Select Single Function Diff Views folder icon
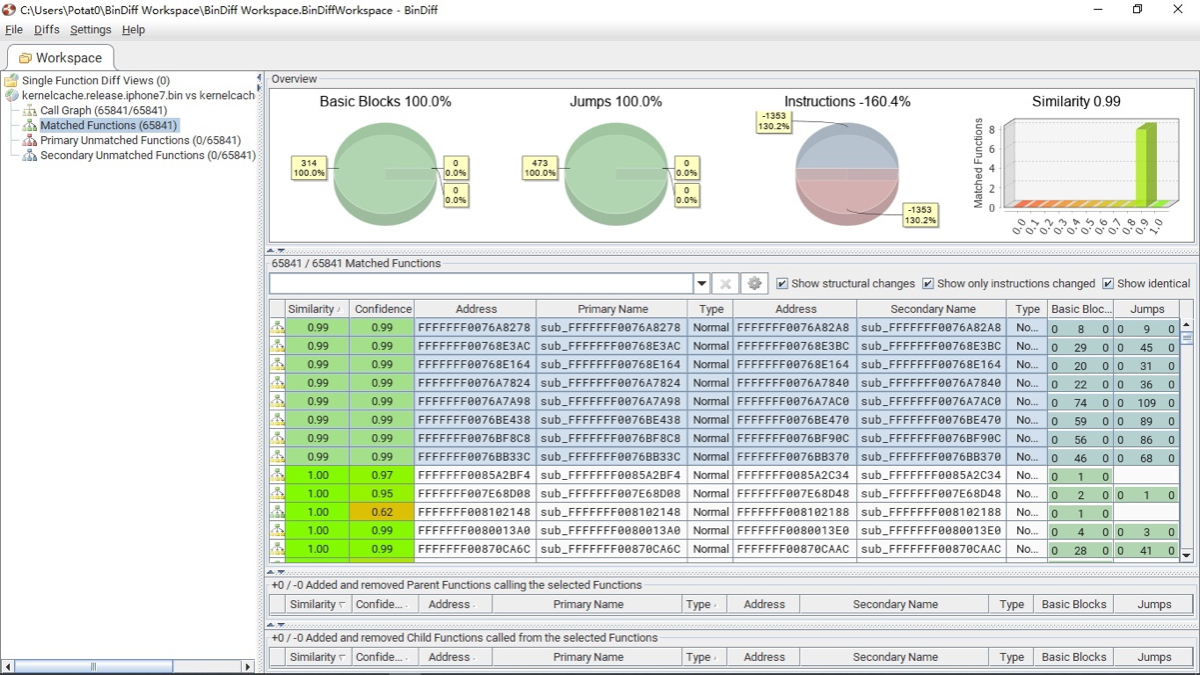The image size is (1200, 675). point(11,80)
